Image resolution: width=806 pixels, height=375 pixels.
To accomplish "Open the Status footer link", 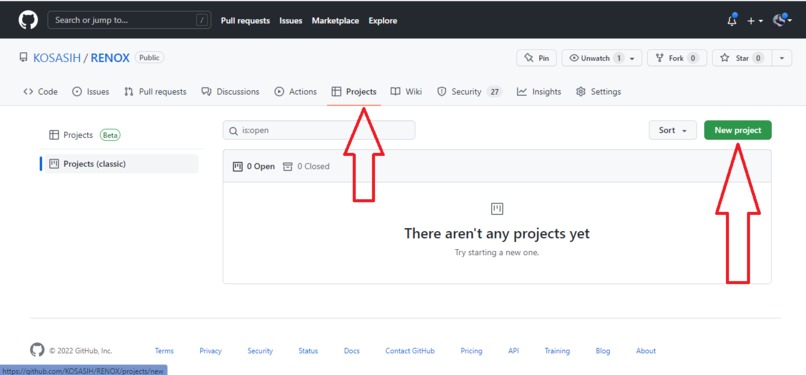I will point(308,351).
